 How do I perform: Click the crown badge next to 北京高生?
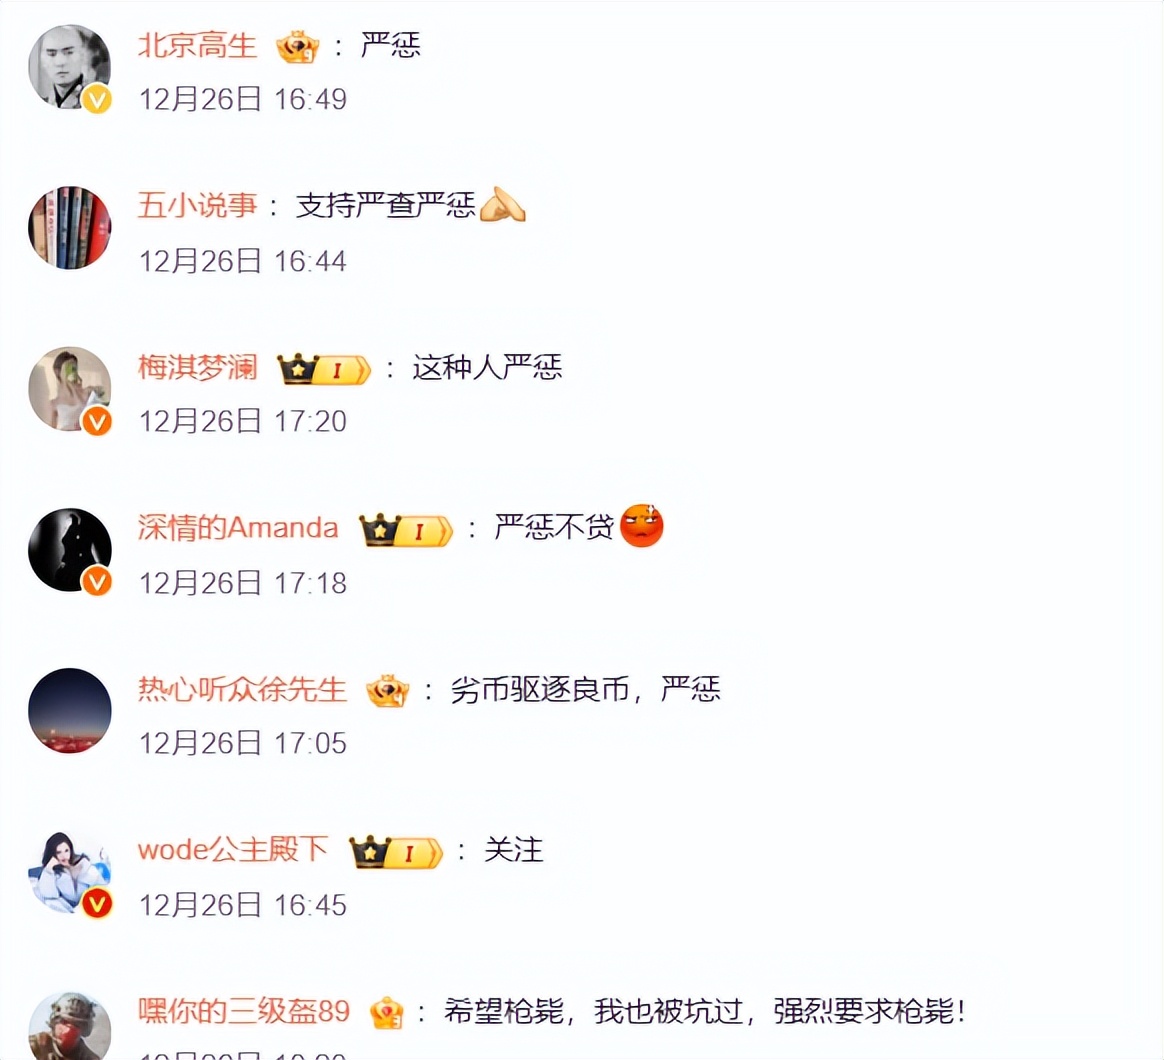tap(298, 47)
